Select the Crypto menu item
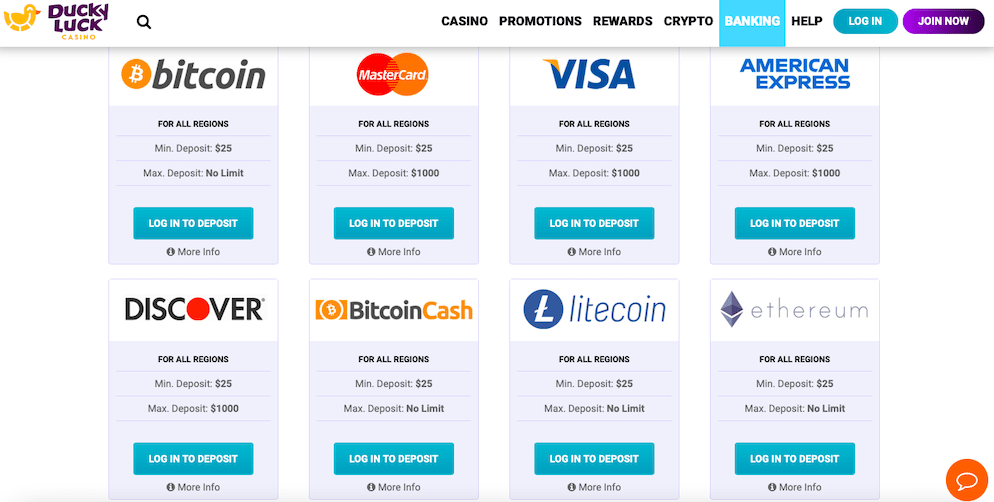Image resolution: width=994 pixels, height=502 pixels. 688,21
